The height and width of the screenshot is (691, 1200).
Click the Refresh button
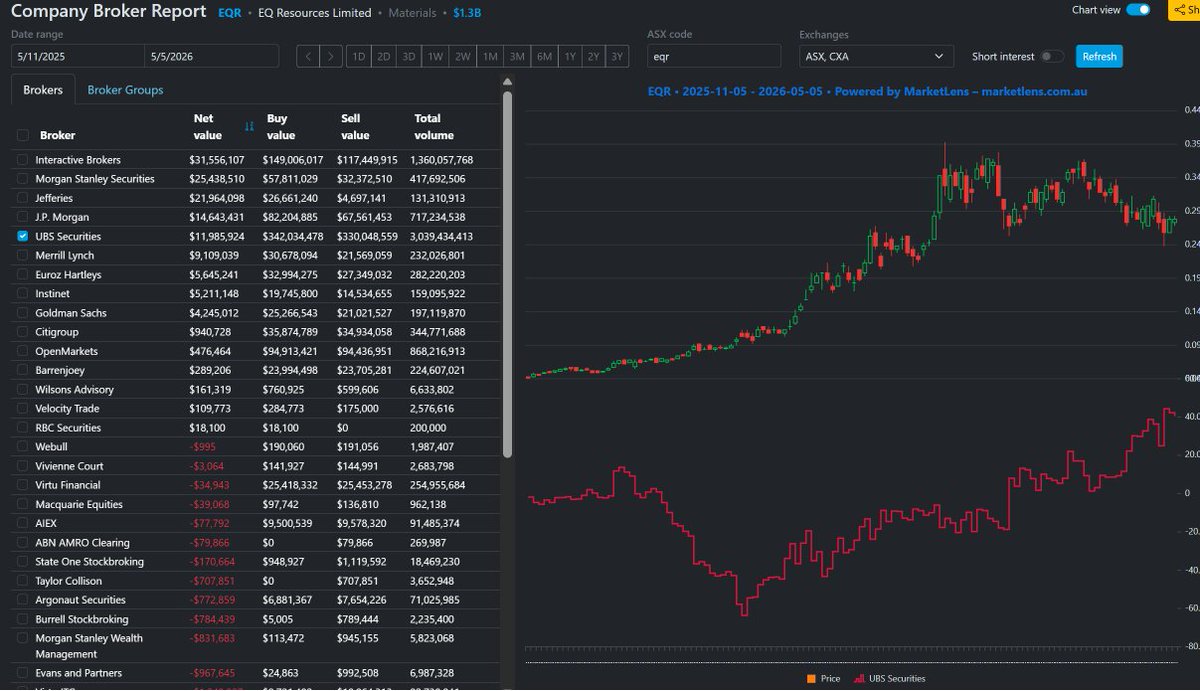click(1099, 56)
